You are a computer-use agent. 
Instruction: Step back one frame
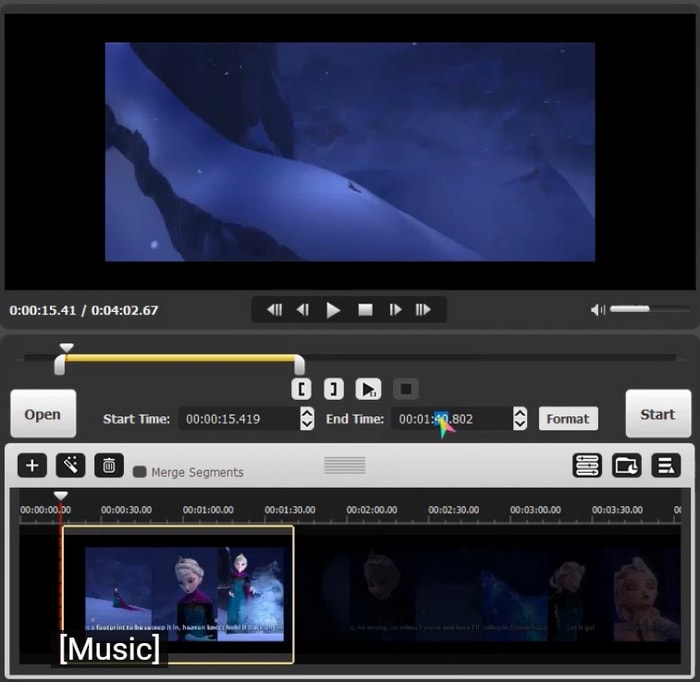pos(303,310)
